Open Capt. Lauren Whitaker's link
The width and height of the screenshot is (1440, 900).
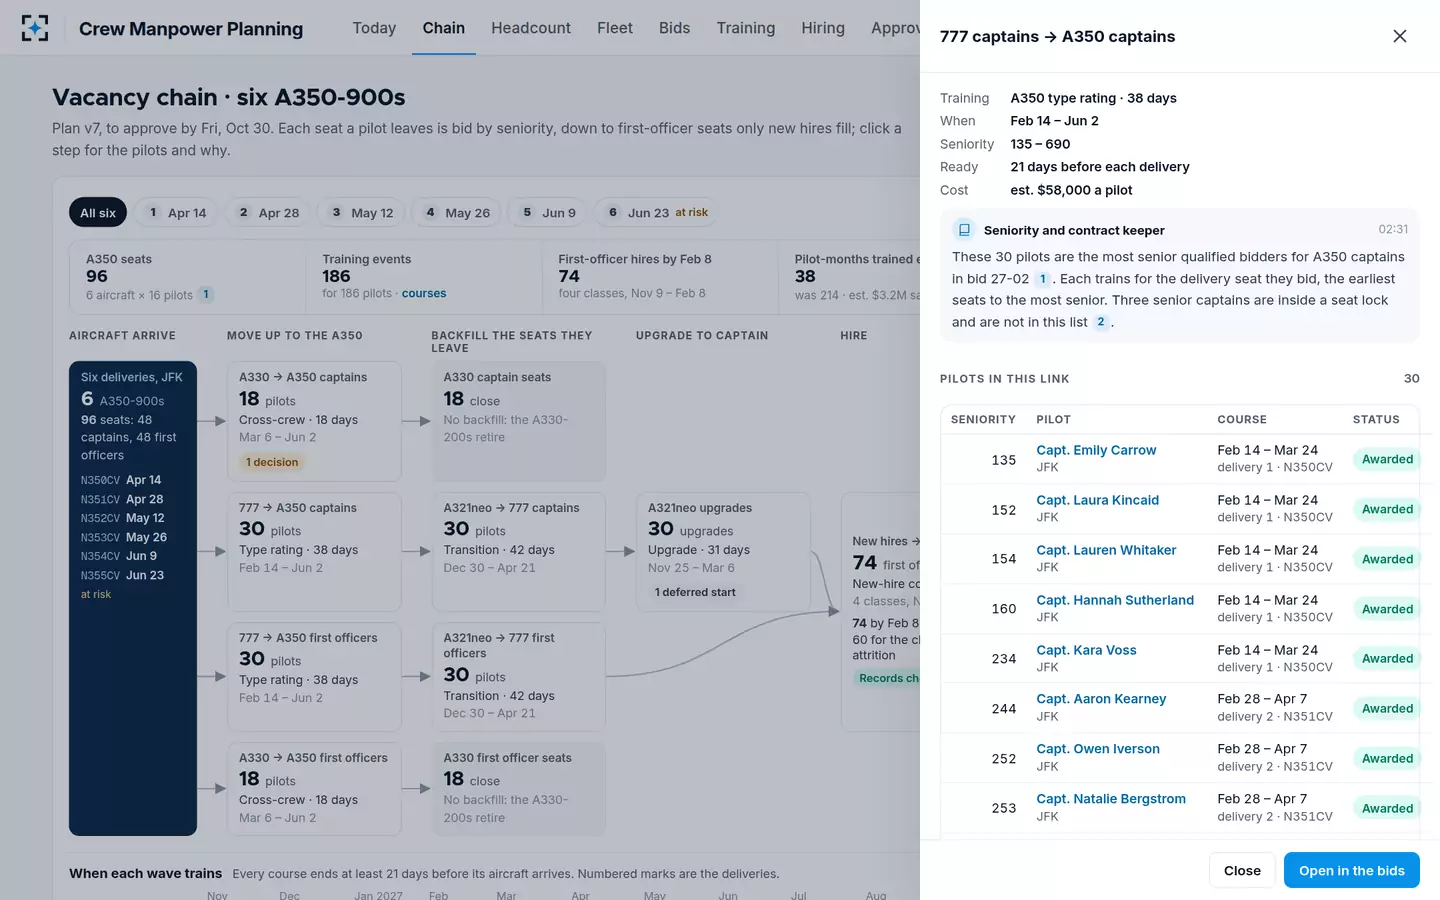tap(1106, 550)
